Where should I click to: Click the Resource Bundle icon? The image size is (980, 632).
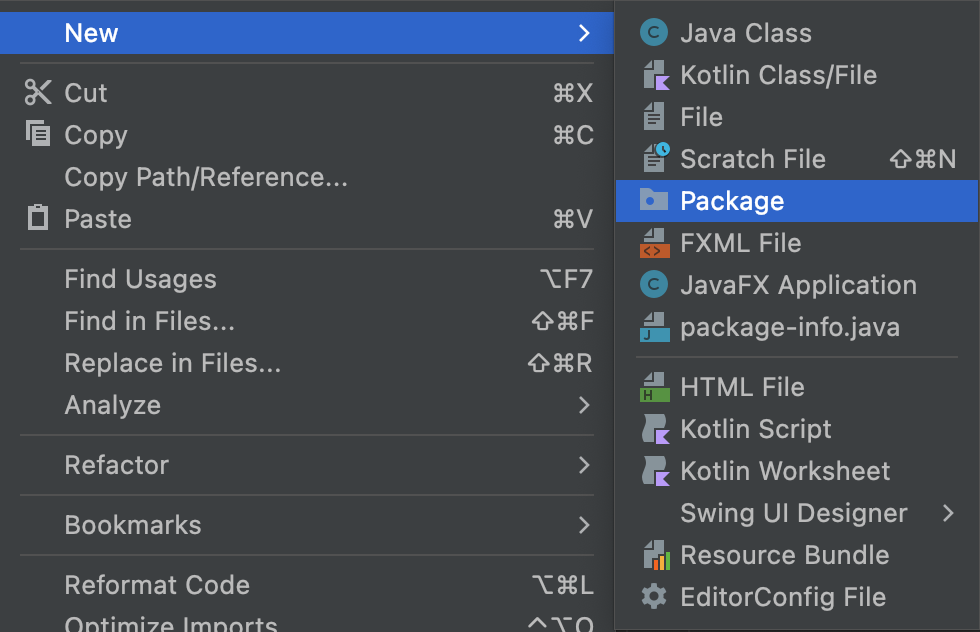656,555
